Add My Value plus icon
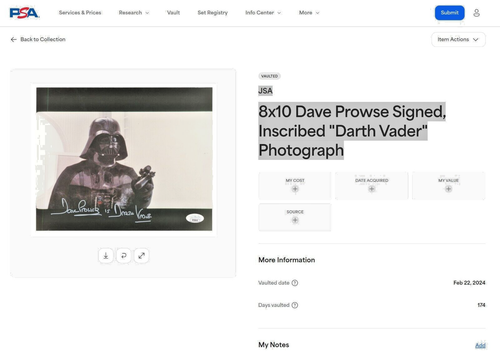500x360 pixels. tap(448, 189)
